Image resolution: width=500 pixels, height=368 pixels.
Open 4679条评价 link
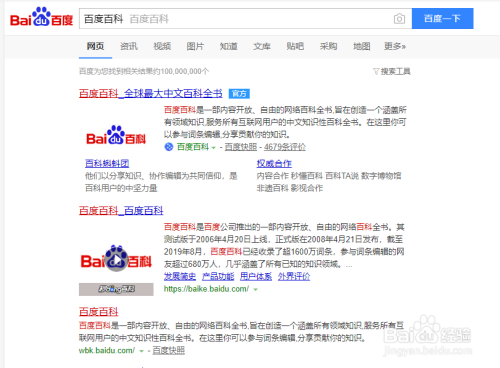pos(285,147)
